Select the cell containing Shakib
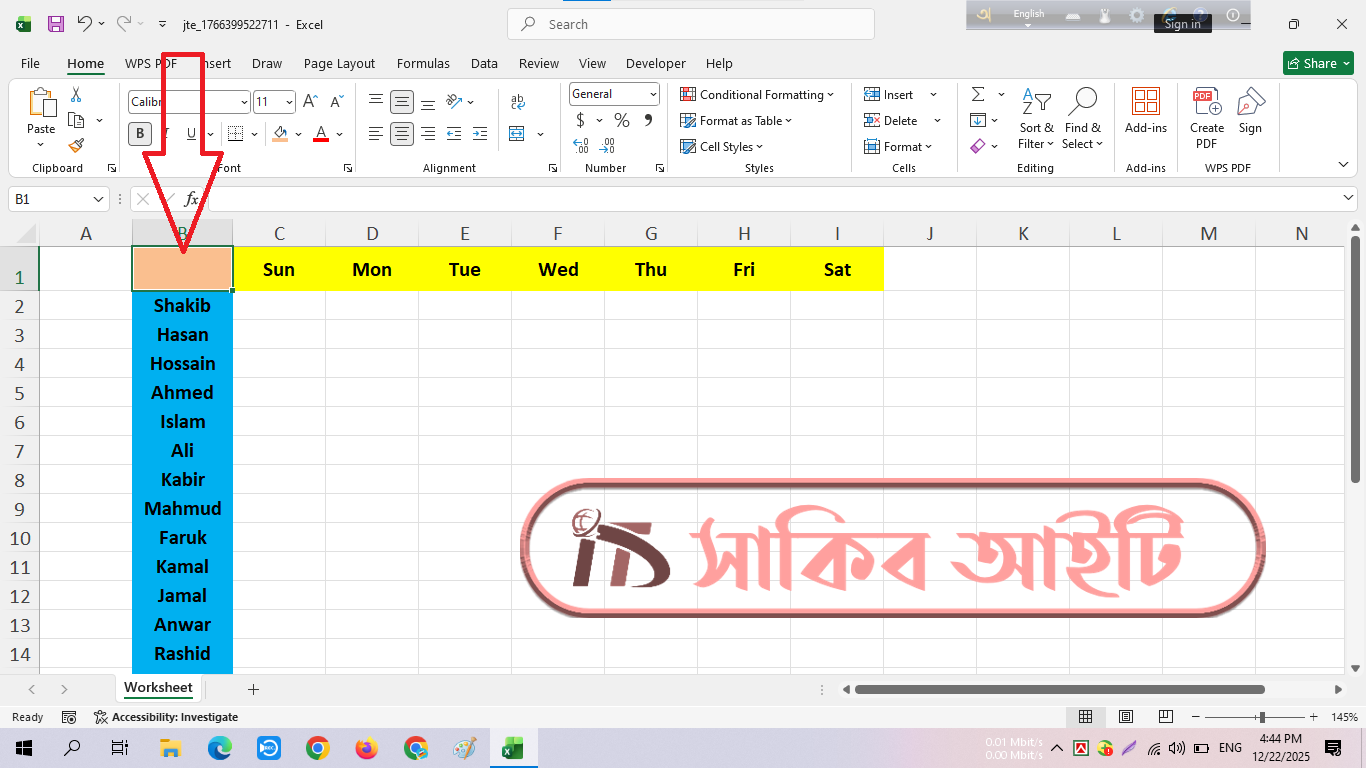Viewport: 1366px width, 768px height. pos(182,306)
